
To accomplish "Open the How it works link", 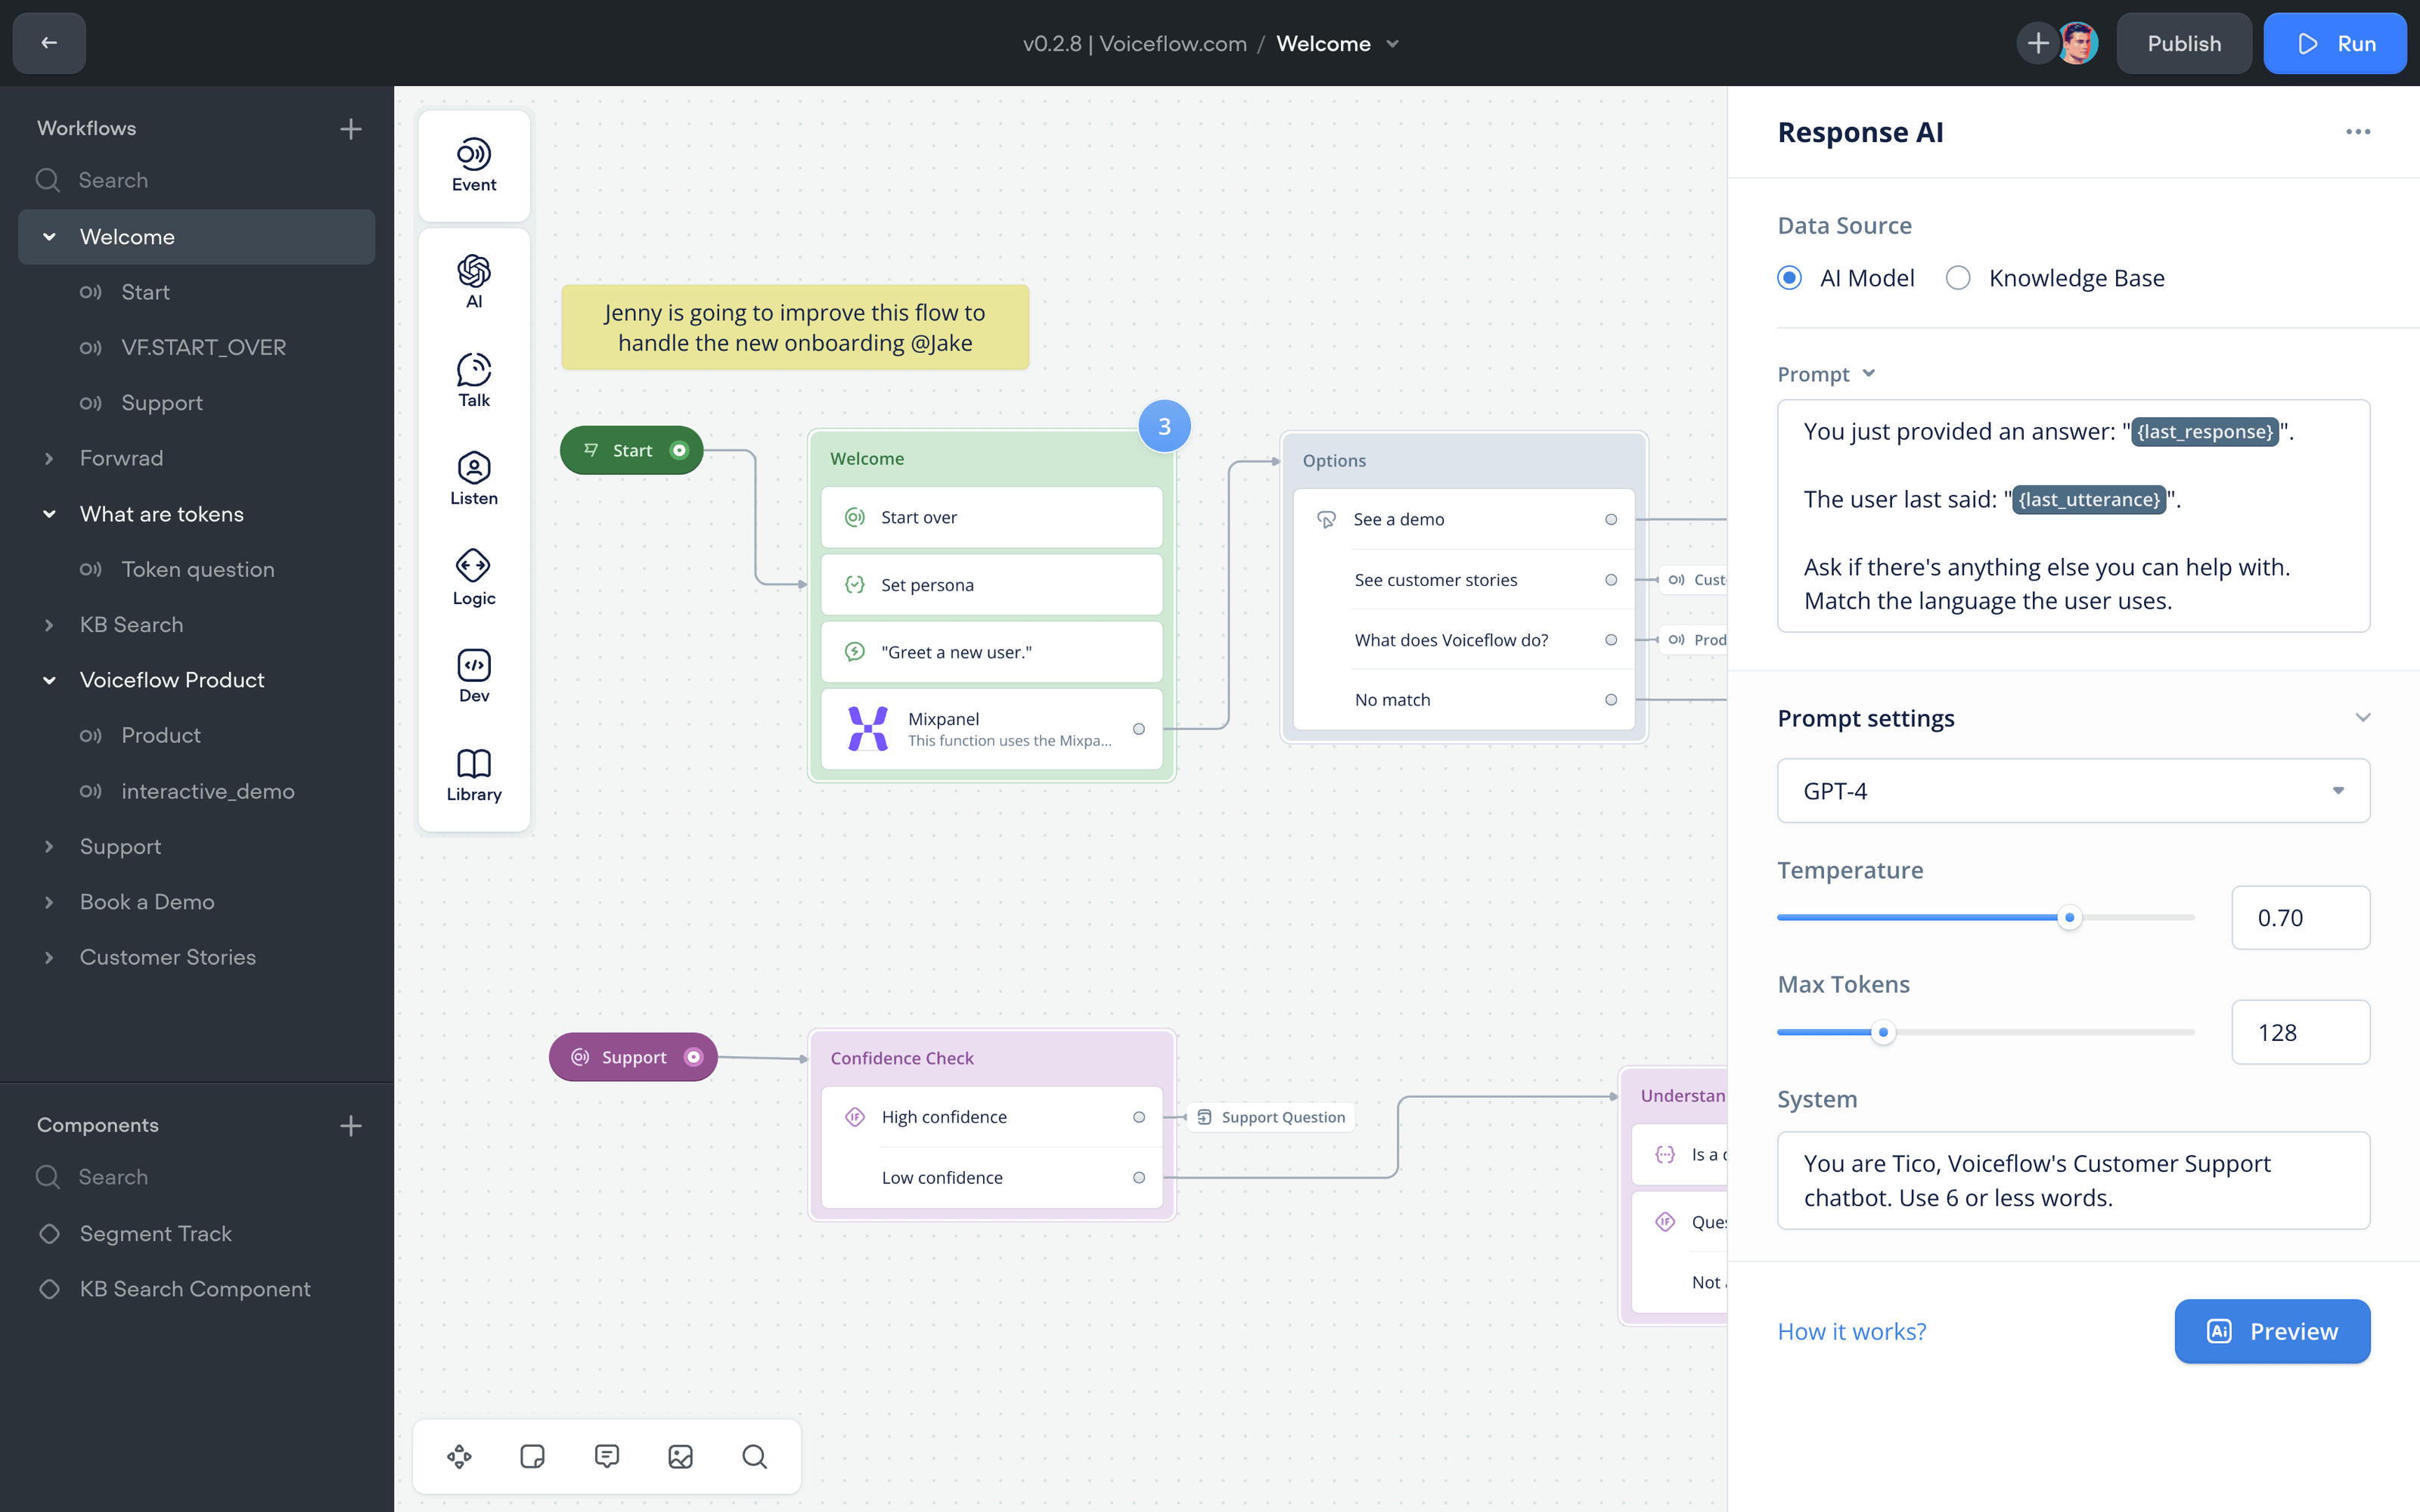I will tap(1851, 1331).
